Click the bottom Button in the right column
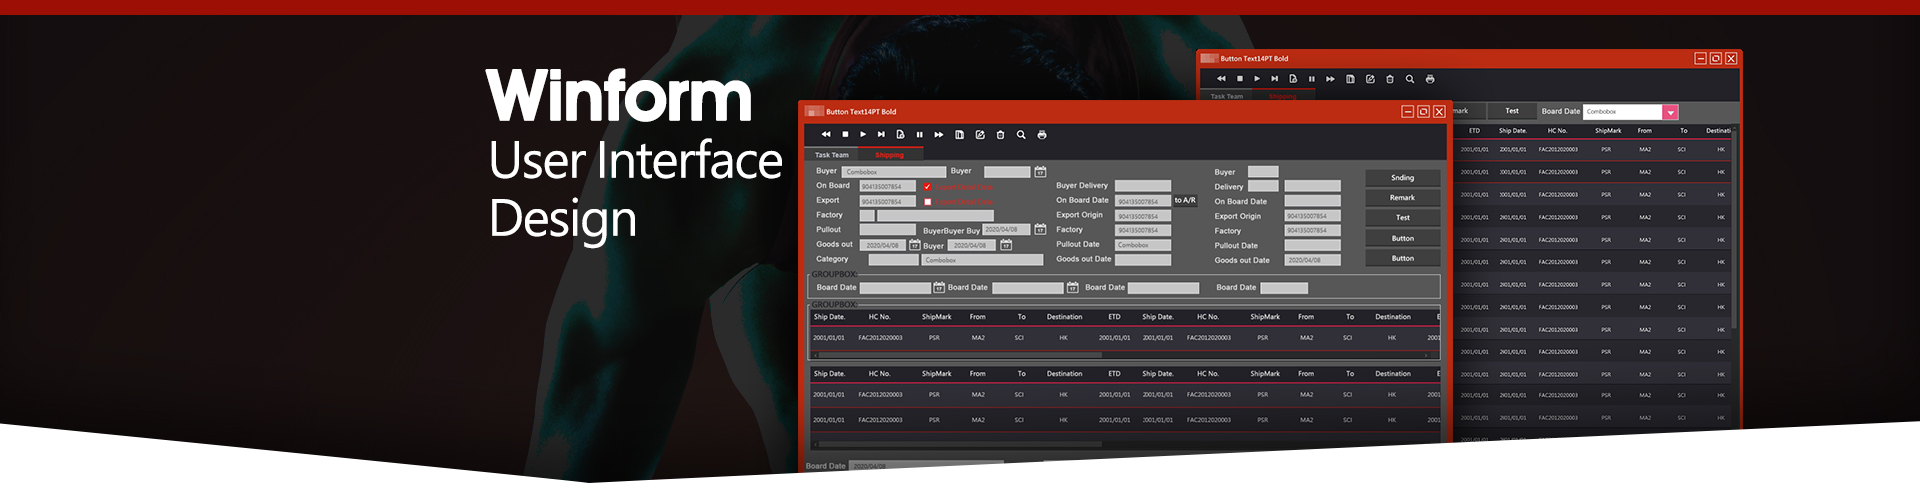The height and width of the screenshot is (500, 1920). pos(1403,258)
